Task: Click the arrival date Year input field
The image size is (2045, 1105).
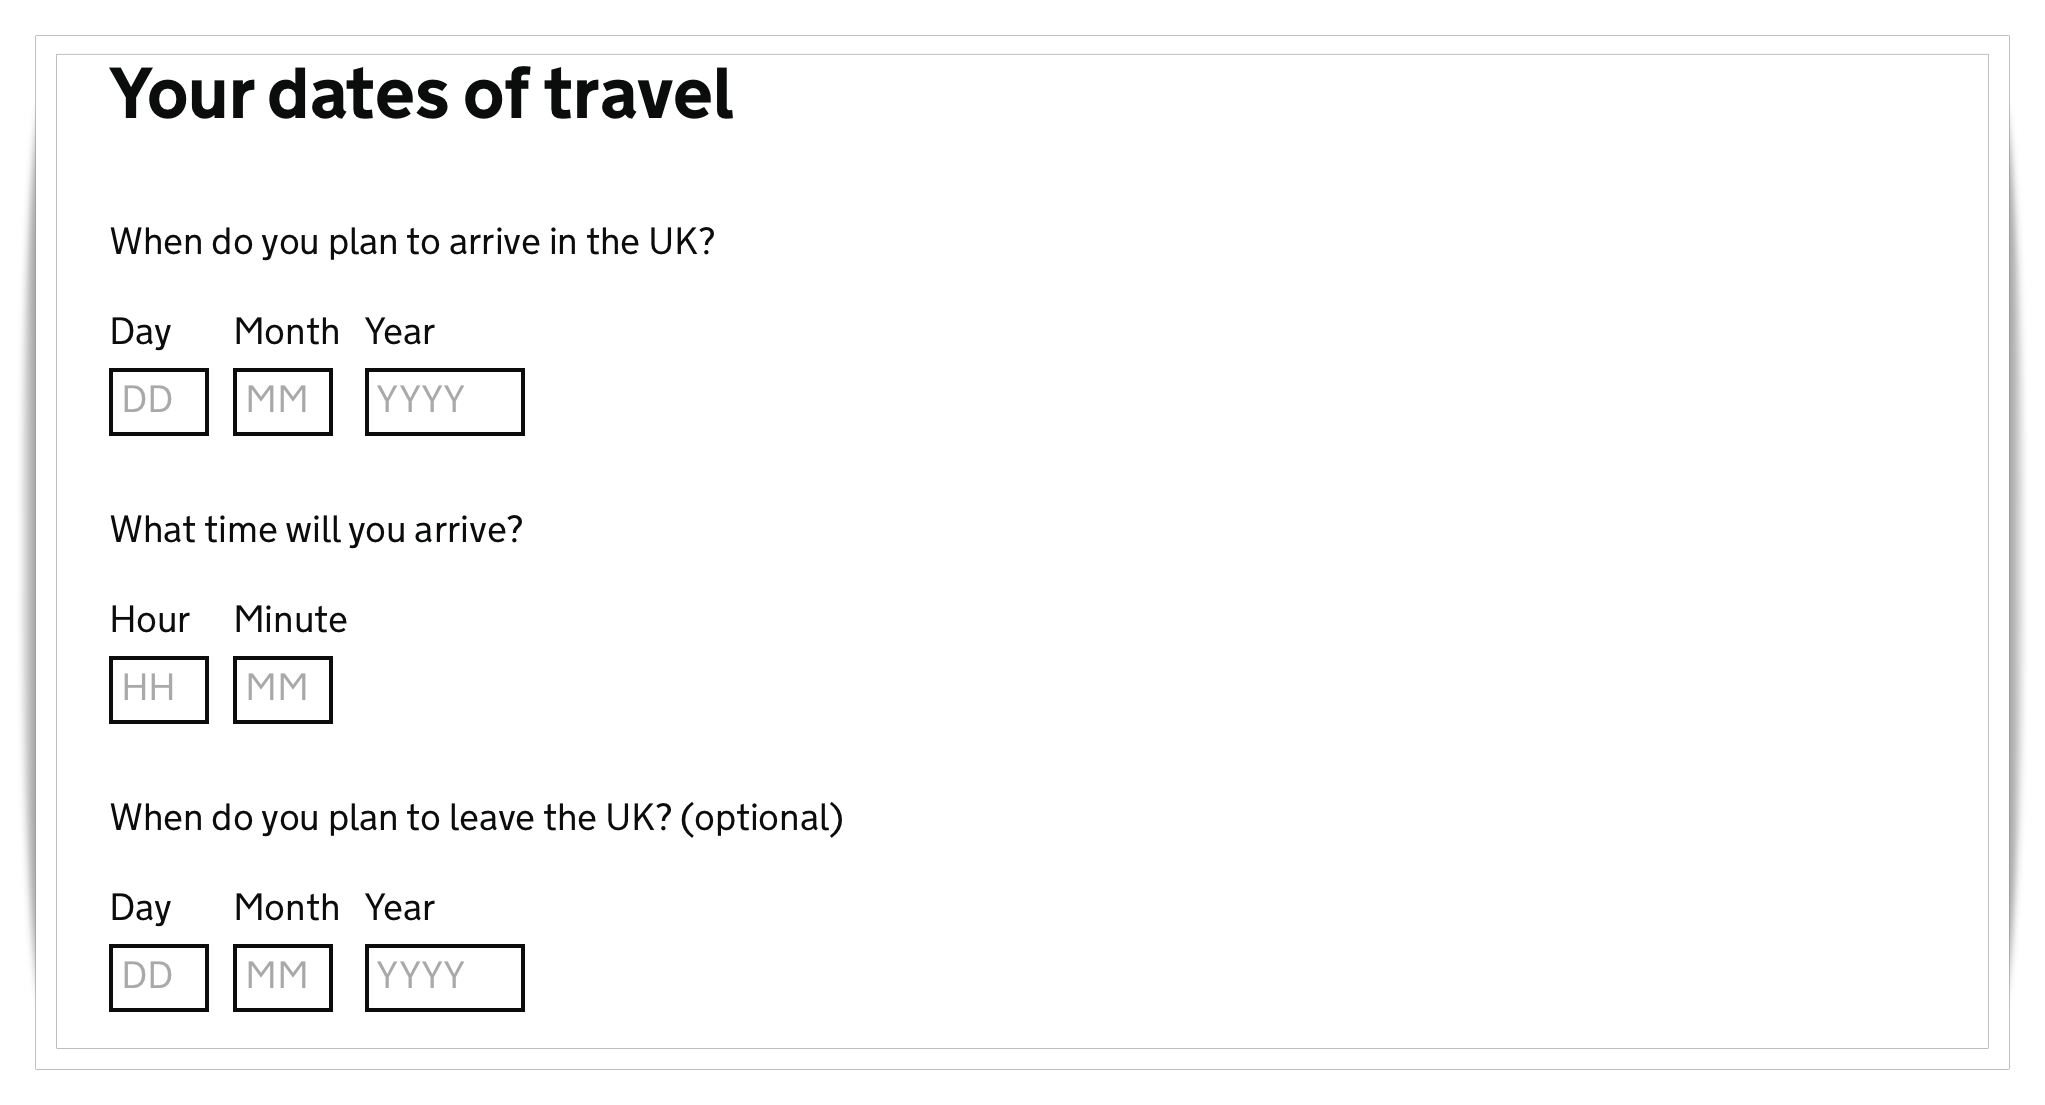Action: coord(444,401)
